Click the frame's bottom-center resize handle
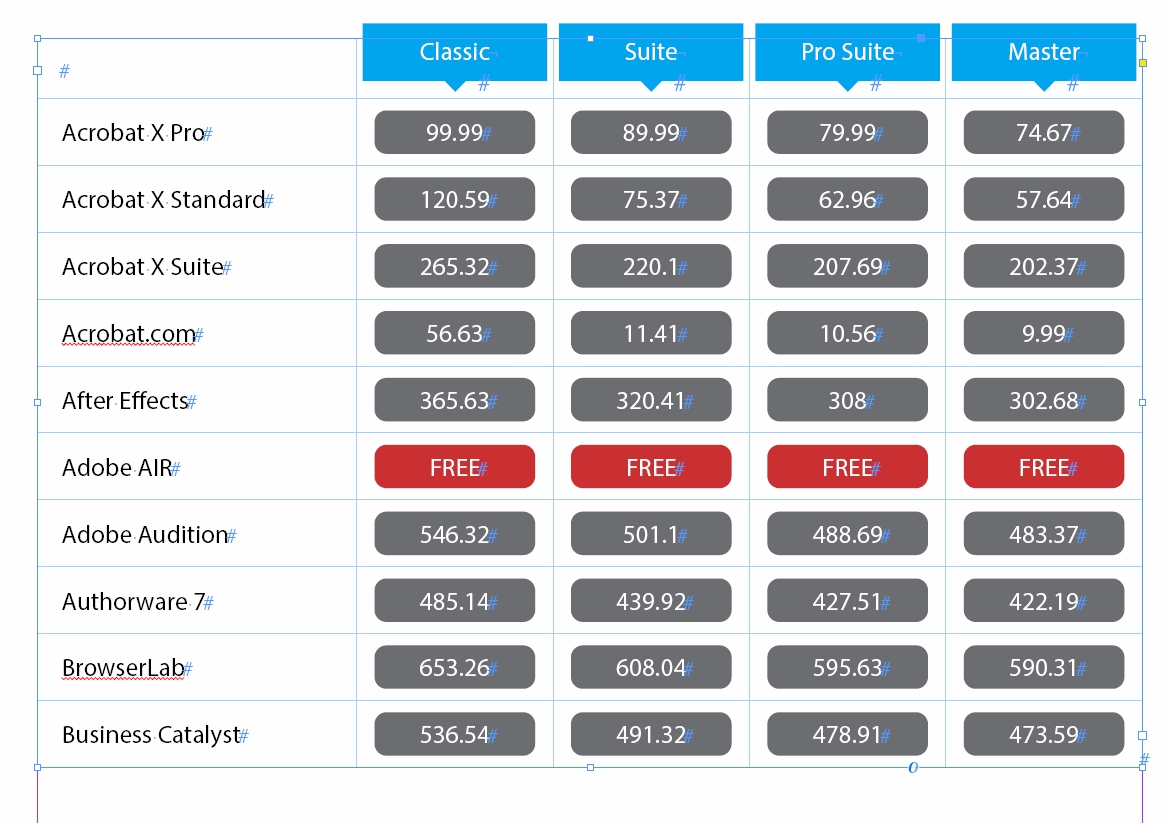Image resolution: width=1170 pixels, height=823 pixels. (x=590, y=767)
